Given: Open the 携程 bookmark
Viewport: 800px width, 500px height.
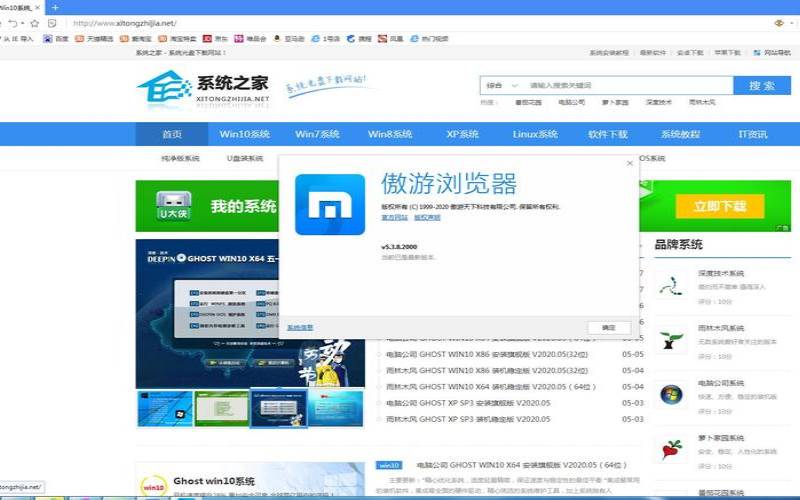Looking at the screenshot, I should [359, 39].
